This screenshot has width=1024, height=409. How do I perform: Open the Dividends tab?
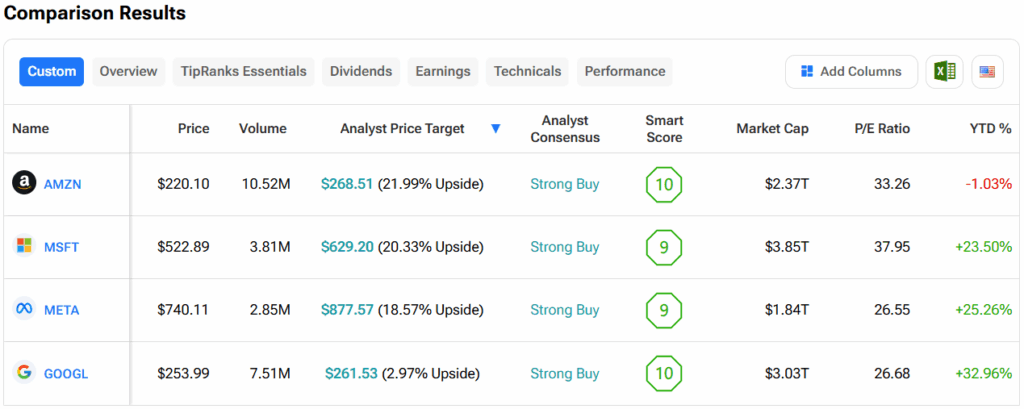(x=362, y=72)
